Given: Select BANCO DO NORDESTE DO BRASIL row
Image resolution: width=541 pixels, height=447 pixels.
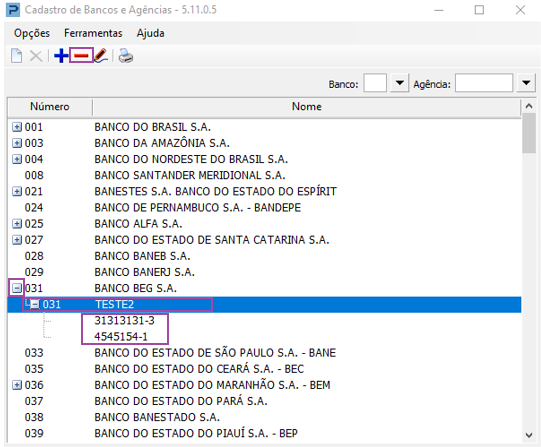Looking at the screenshot, I should pos(264,159).
